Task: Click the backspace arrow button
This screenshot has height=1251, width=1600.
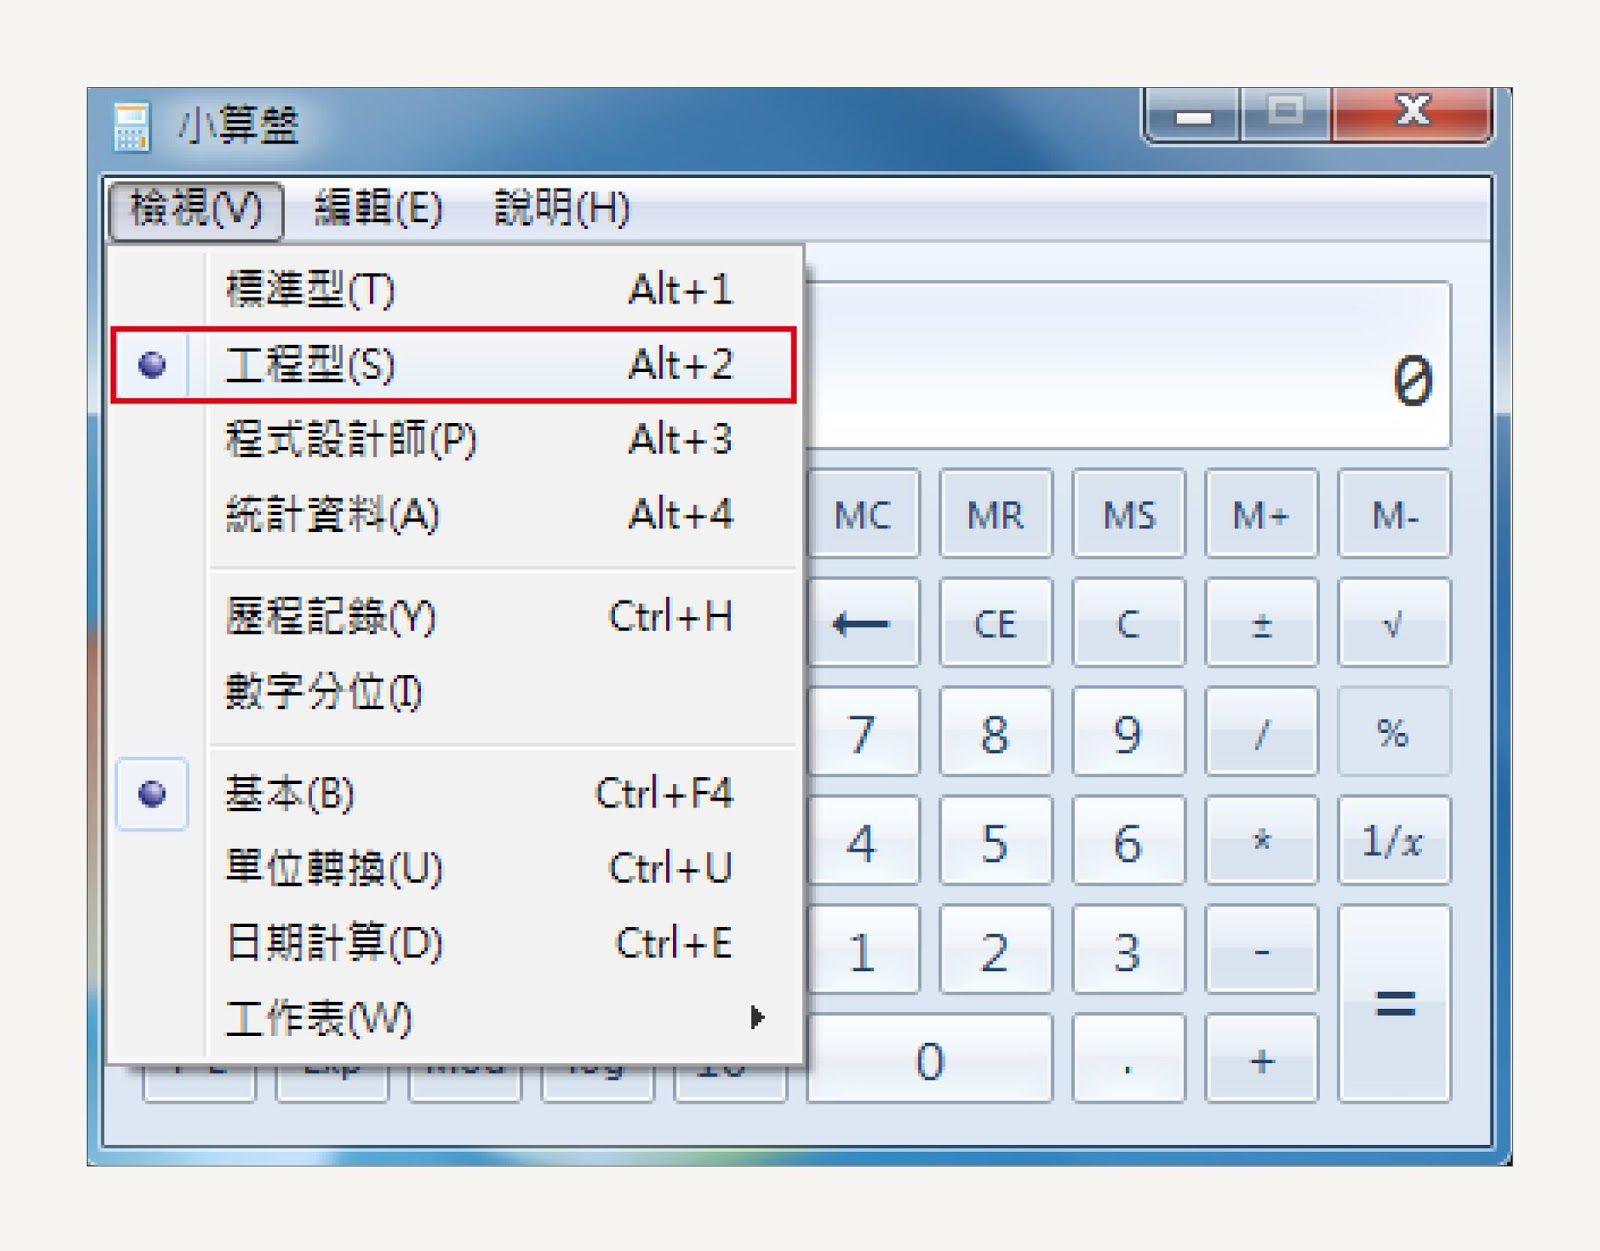Action: tap(863, 623)
